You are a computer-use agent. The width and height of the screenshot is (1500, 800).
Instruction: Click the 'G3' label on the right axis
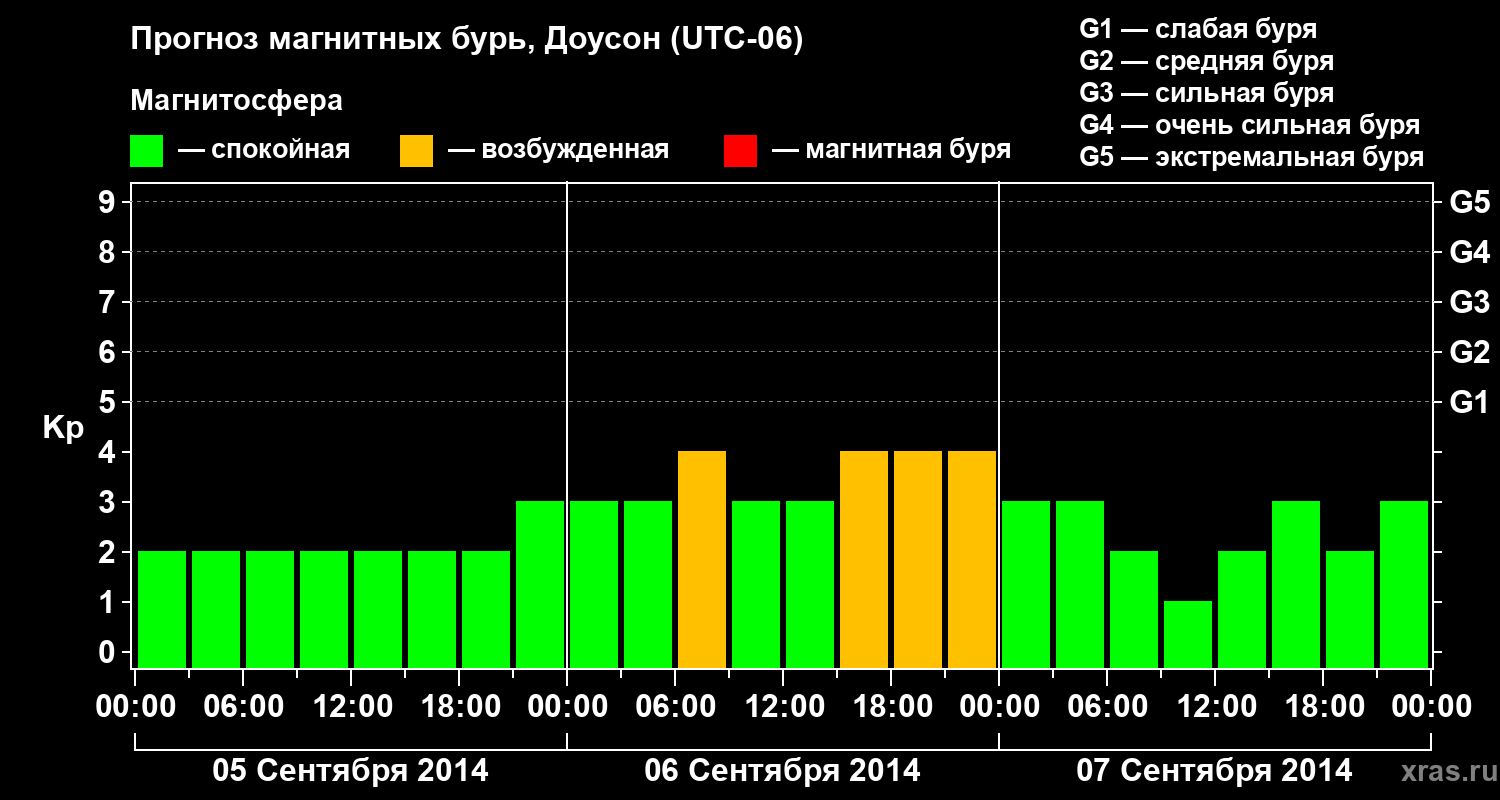[x=1469, y=302]
